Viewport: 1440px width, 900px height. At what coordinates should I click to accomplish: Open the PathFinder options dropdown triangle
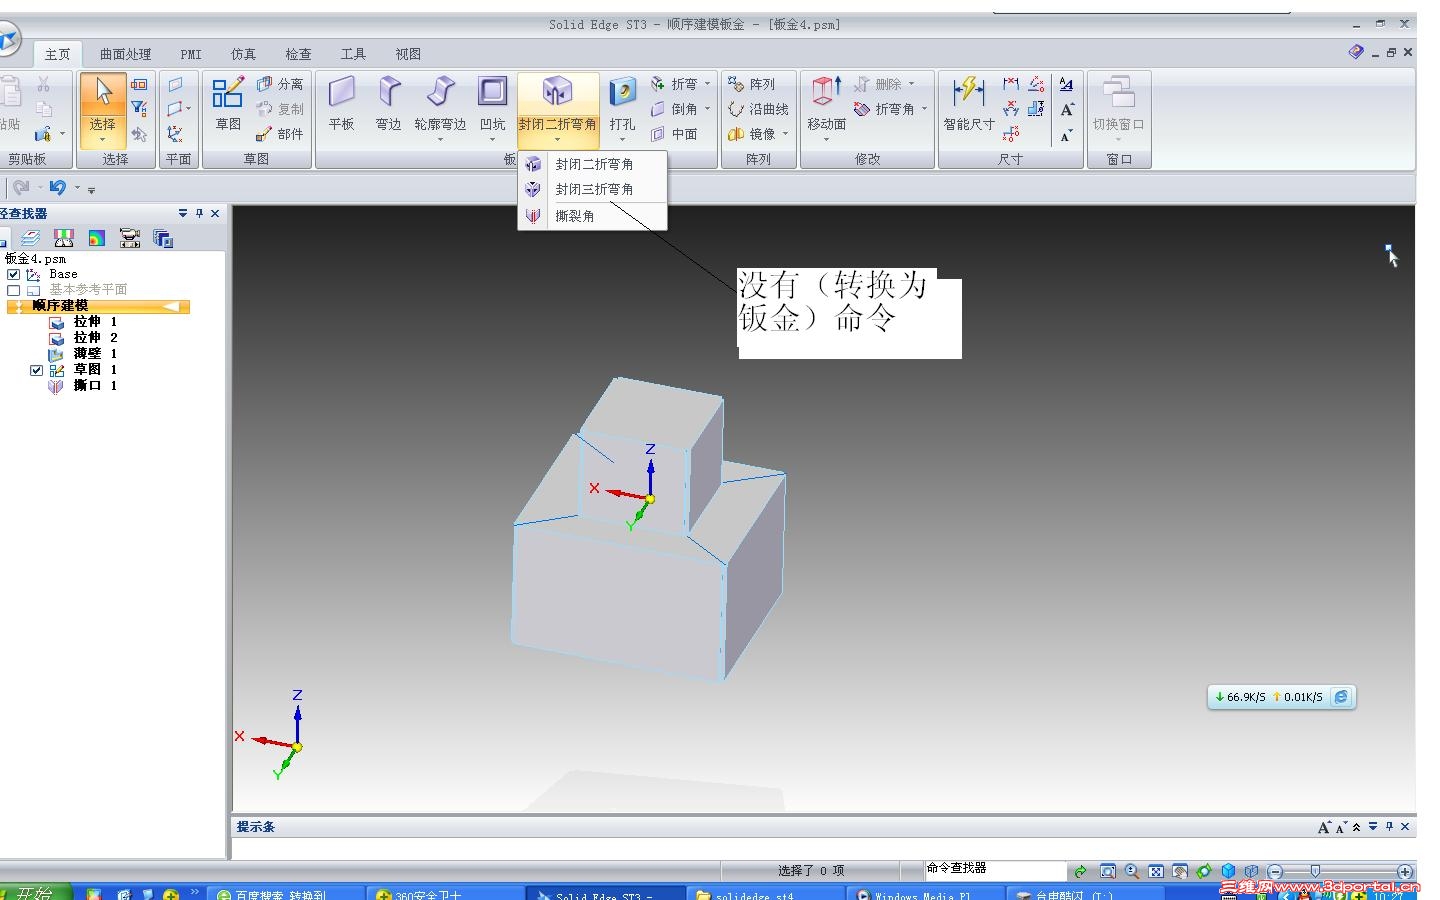pos(183,213)
